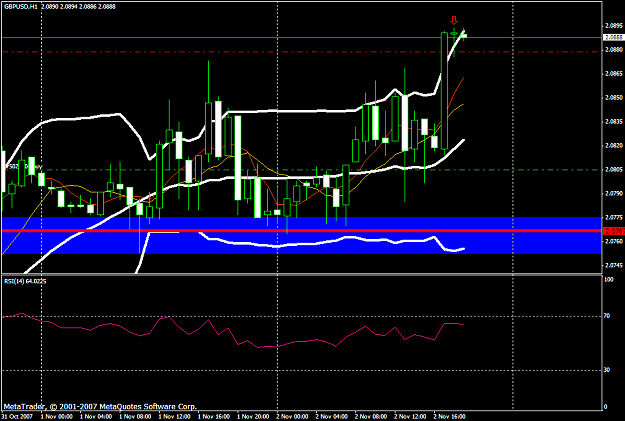Click the 2.0865 price axis label
This screenshot has width=625, height=421.
613,74
